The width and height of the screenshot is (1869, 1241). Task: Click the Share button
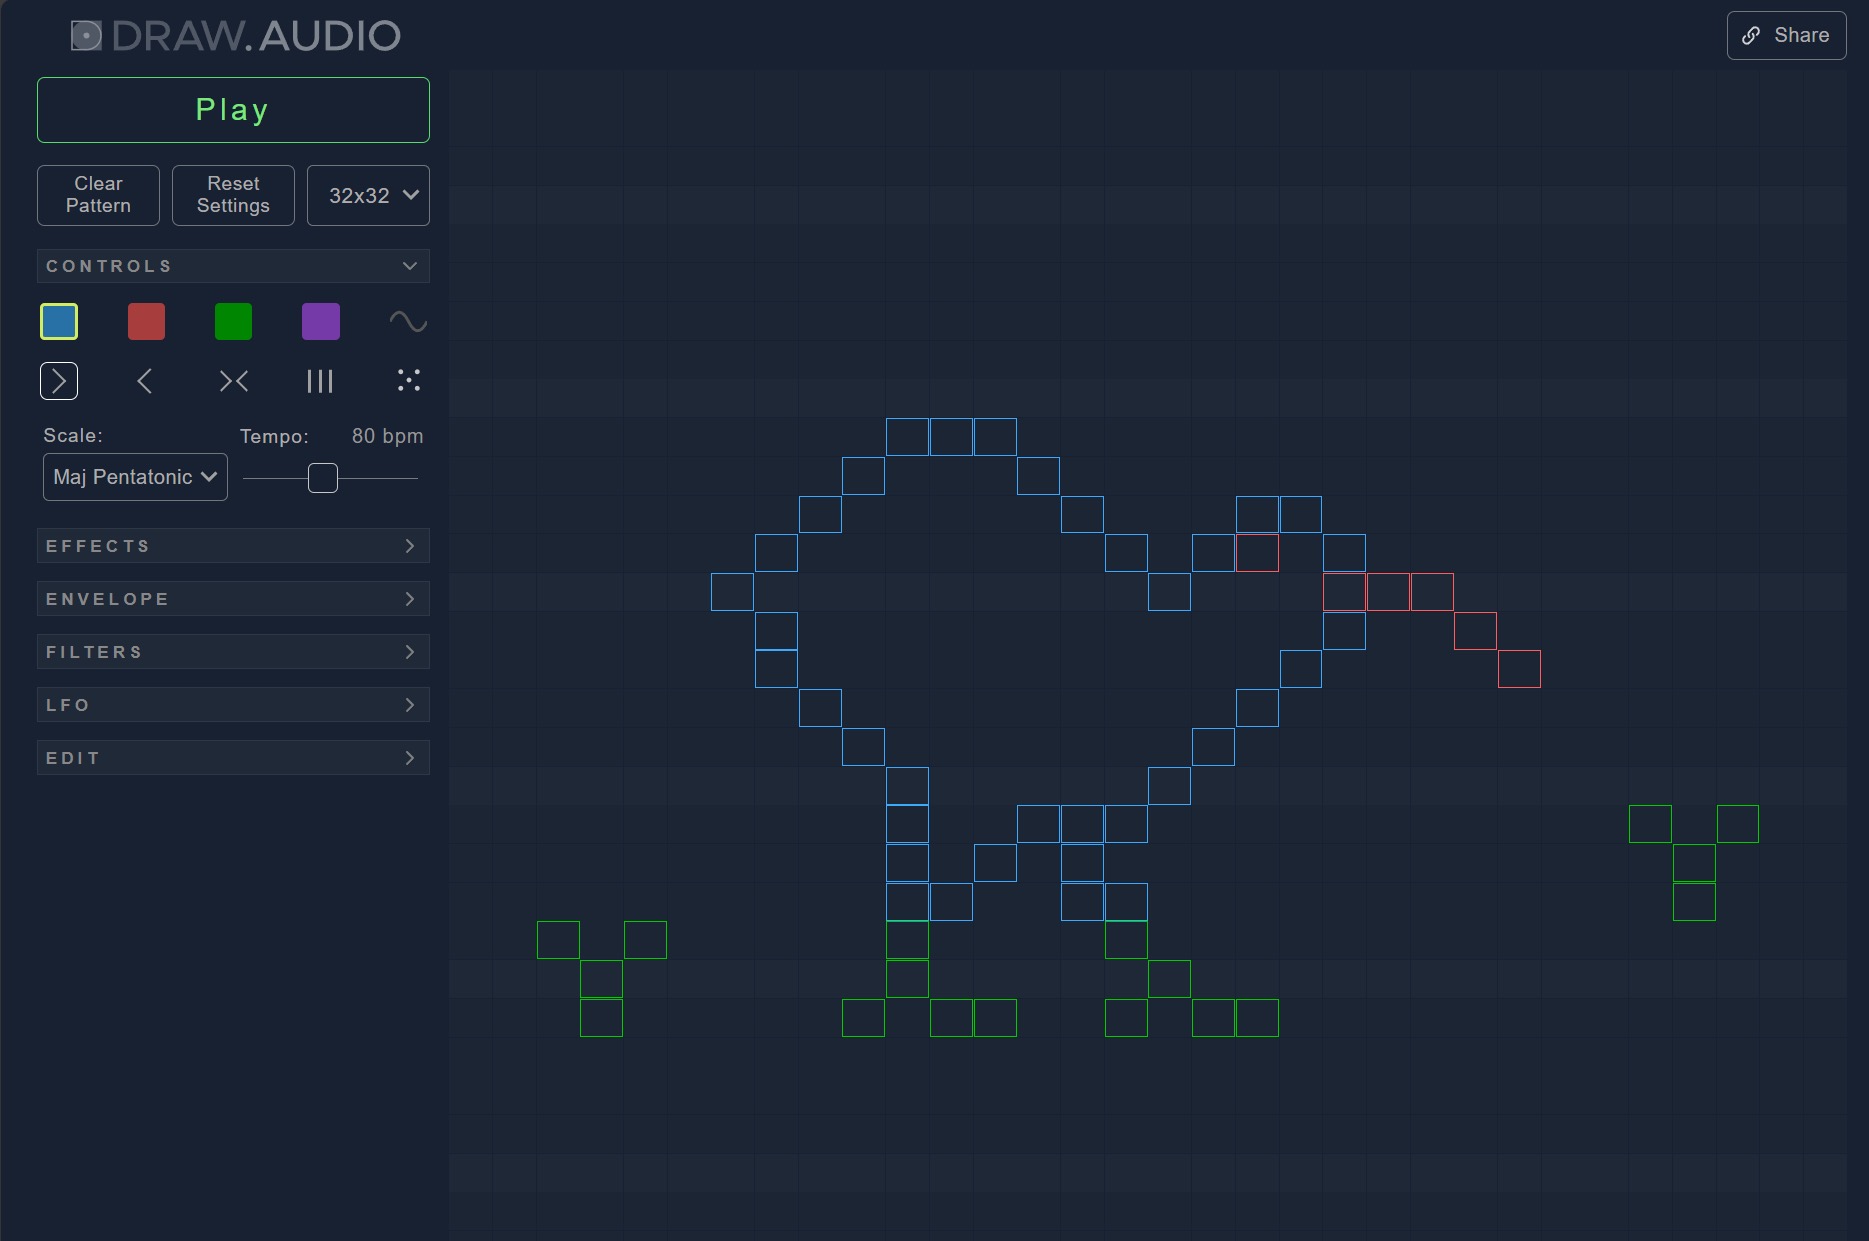pos(1786,36)
